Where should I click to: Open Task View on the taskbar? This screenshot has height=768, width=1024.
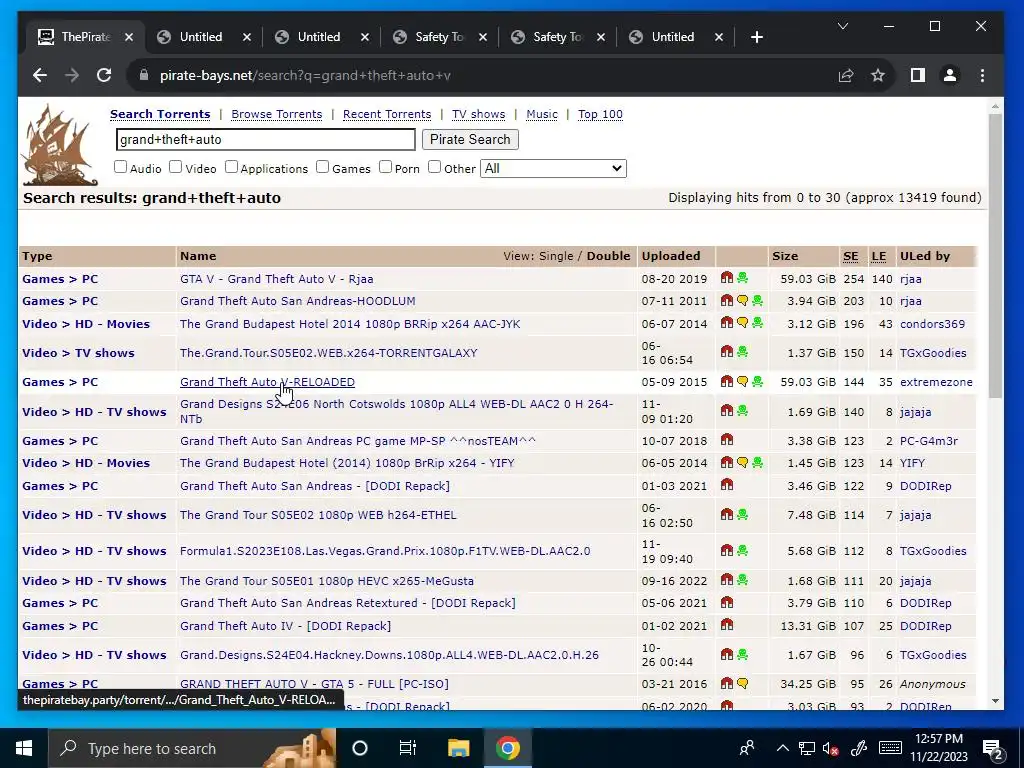(x=408, y=748)
